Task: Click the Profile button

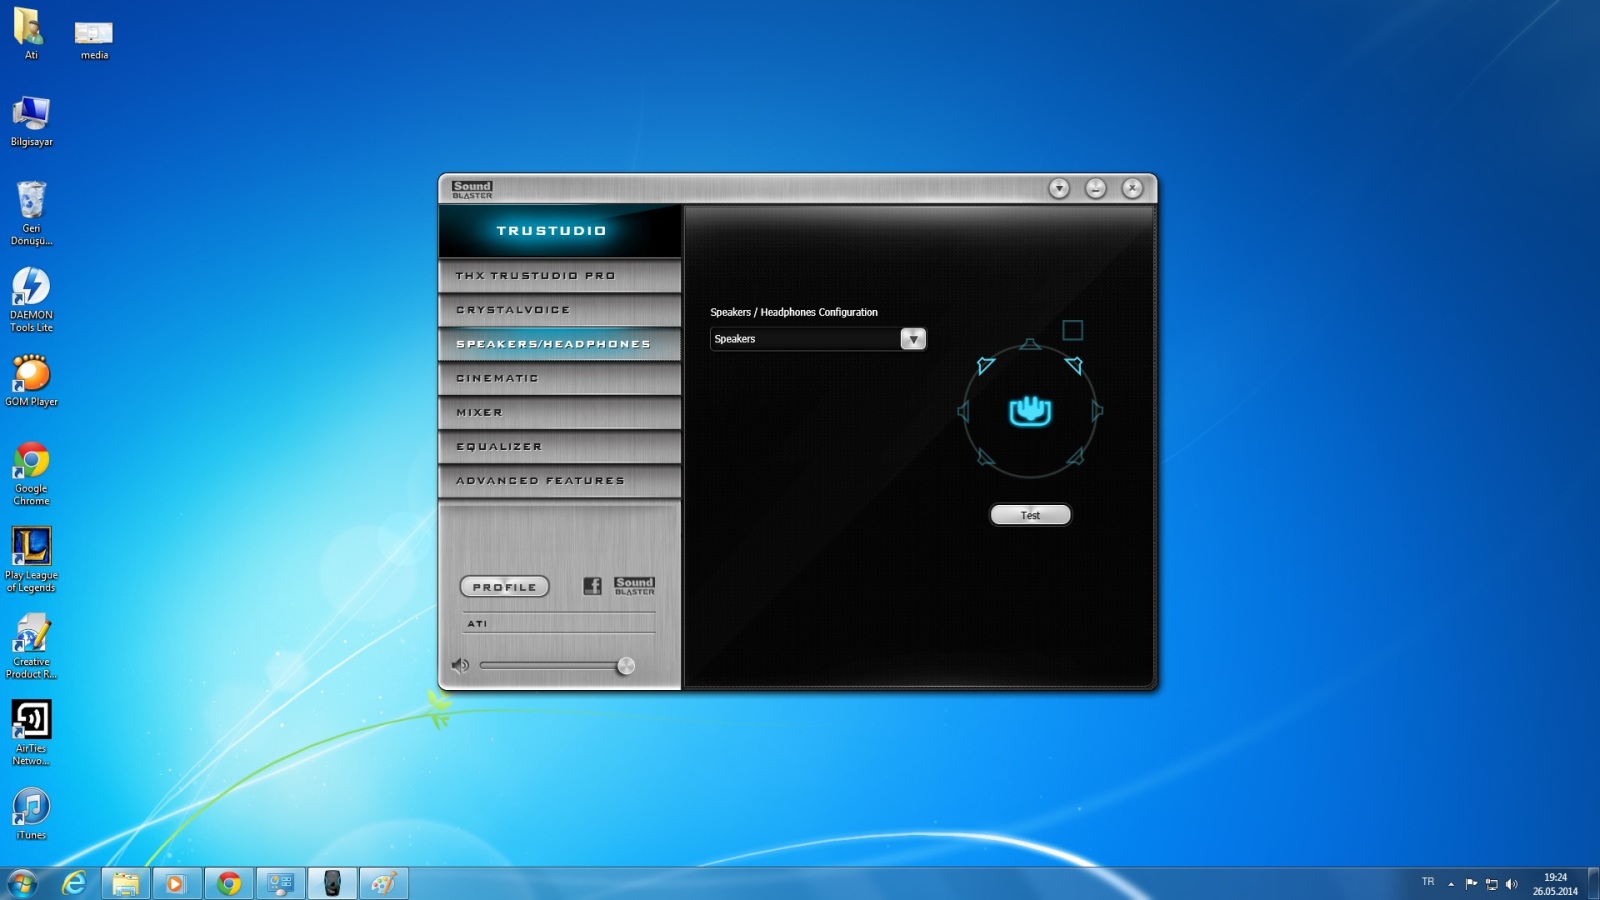Action: coord(504,587)
